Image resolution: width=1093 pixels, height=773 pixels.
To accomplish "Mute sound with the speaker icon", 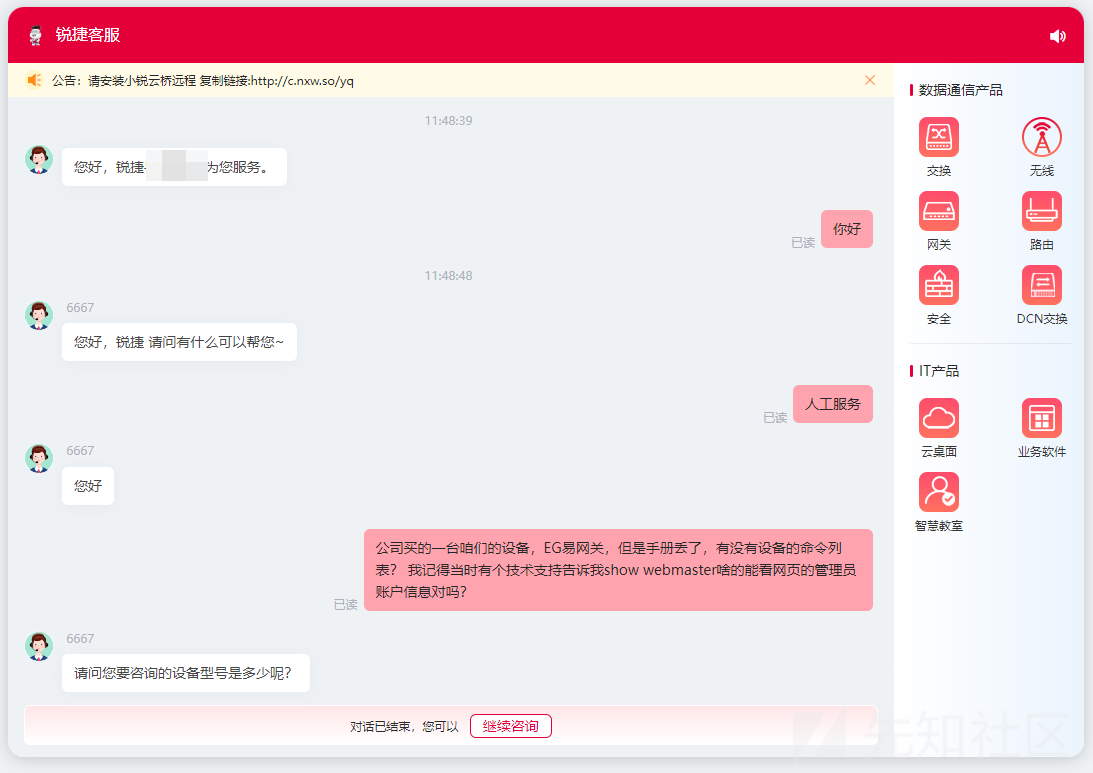I will pos(1057,36).
